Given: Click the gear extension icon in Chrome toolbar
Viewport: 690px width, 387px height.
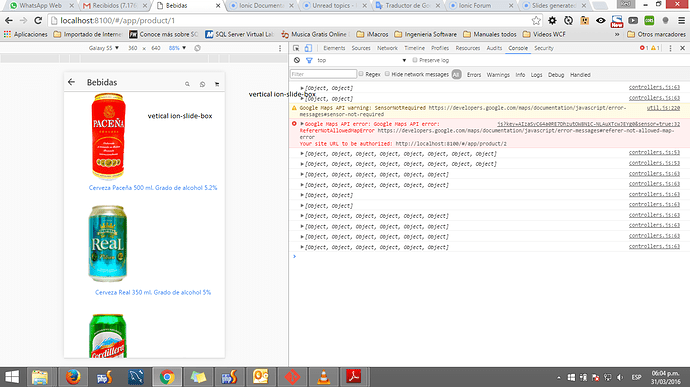Looking at the screenshot, I should coord(552,21).
